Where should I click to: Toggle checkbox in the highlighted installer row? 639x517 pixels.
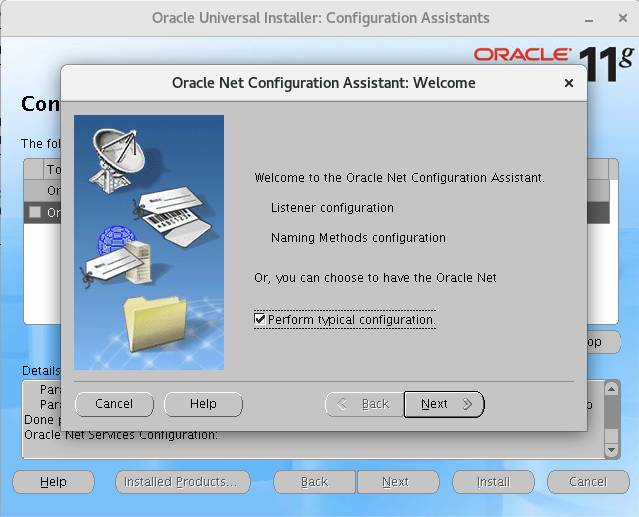(35, 212)
